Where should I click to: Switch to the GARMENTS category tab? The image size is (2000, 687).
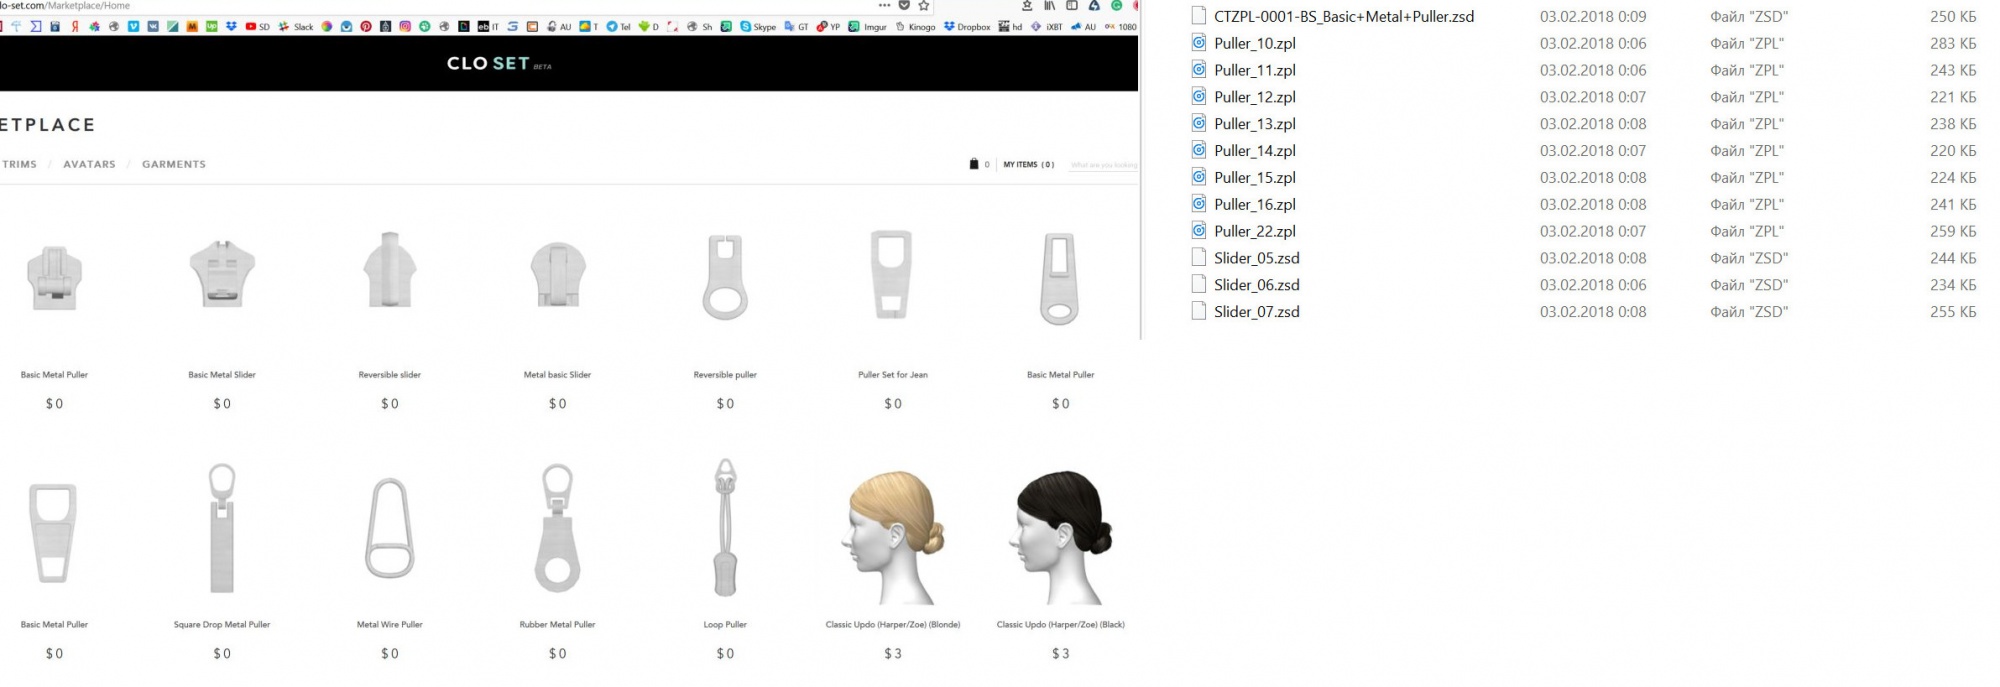174,164
